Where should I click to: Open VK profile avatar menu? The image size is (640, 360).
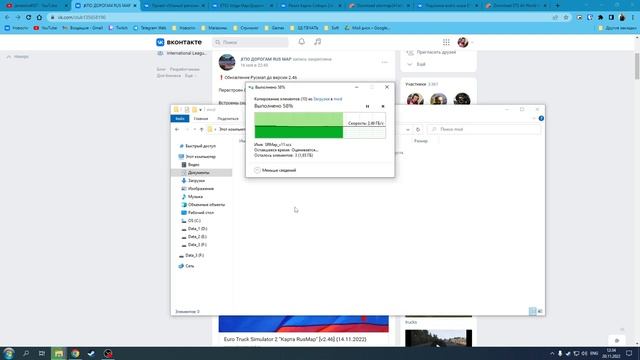(x=465, y=42)
